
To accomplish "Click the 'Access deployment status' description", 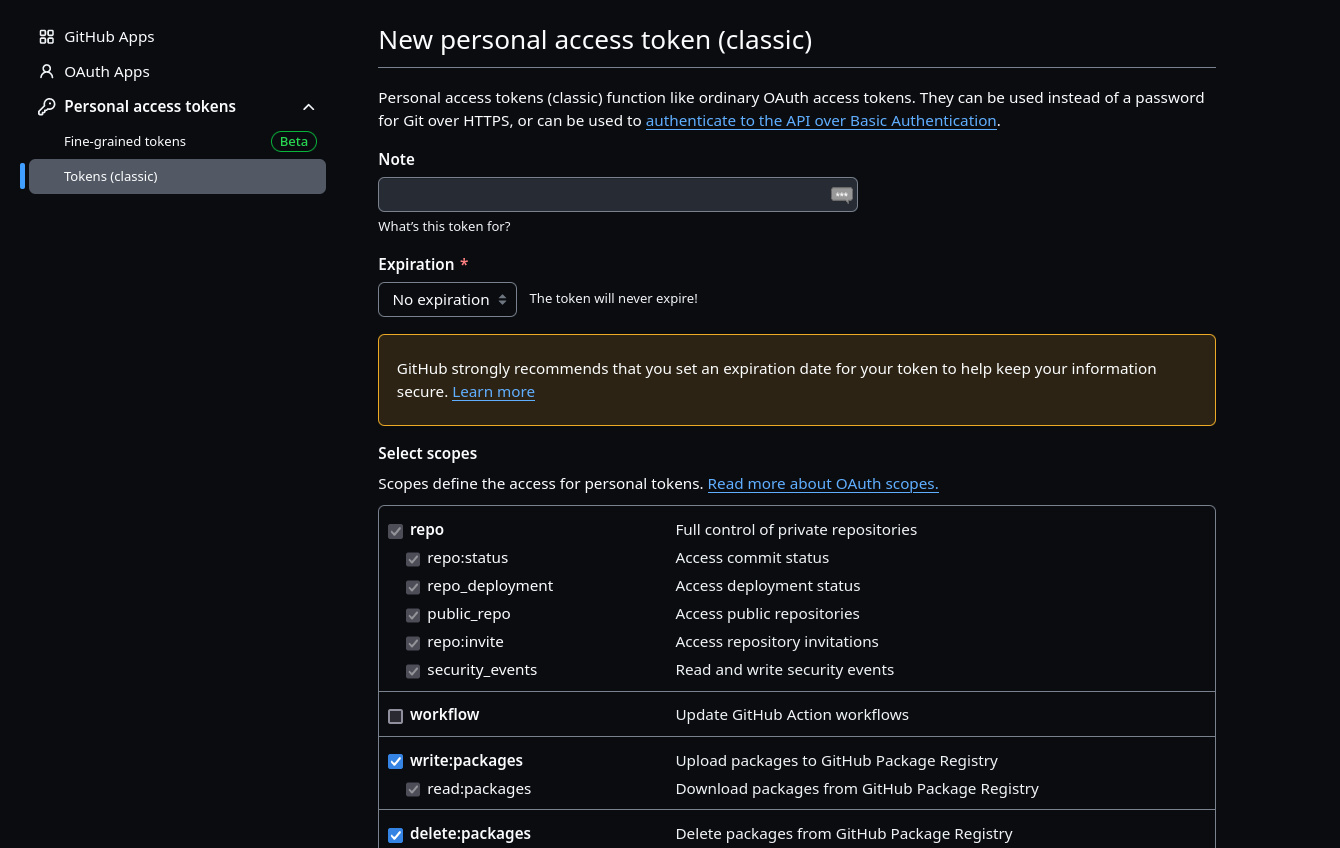I will click(x=768, y=586).
